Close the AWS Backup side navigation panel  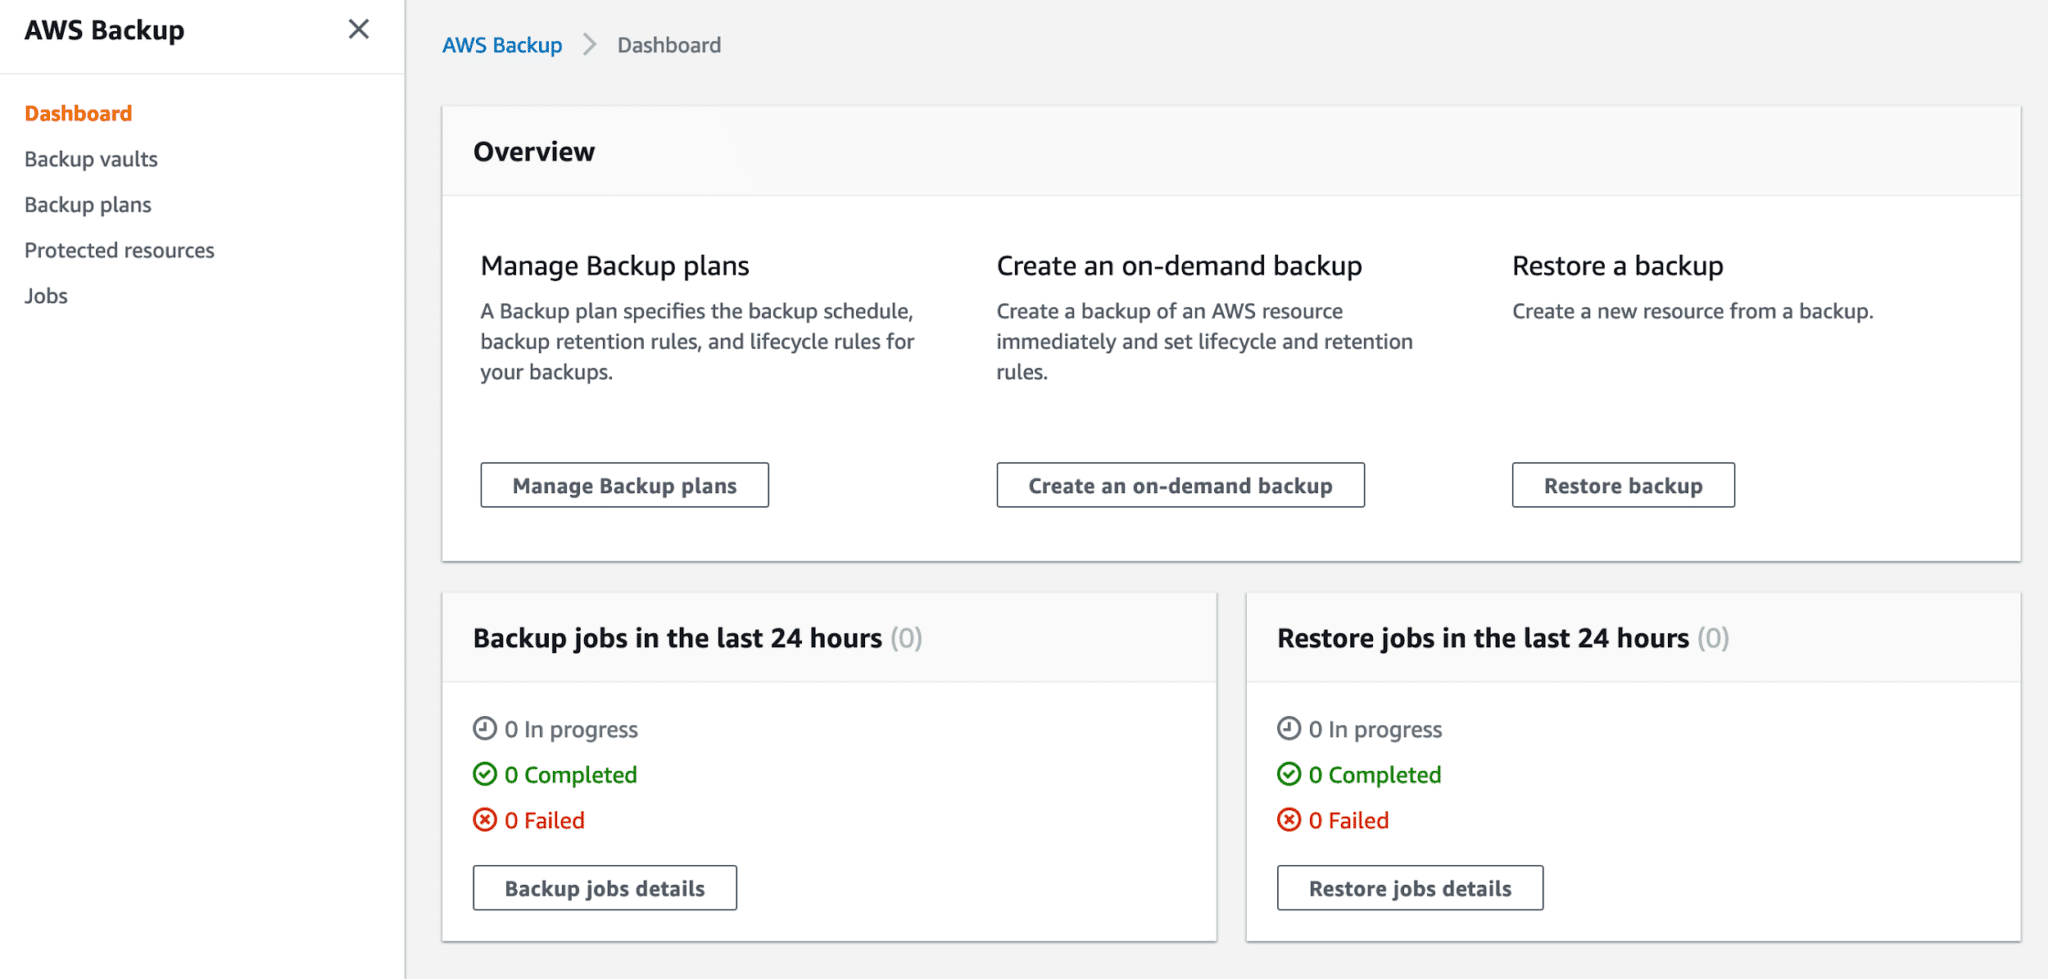[x=359, y=29]
